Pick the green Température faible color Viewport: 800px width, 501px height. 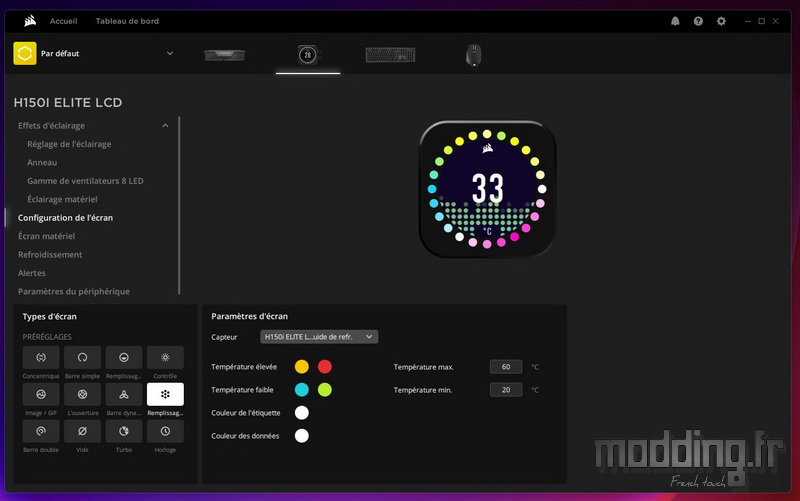pyautogui.click(x=324, y=390)
